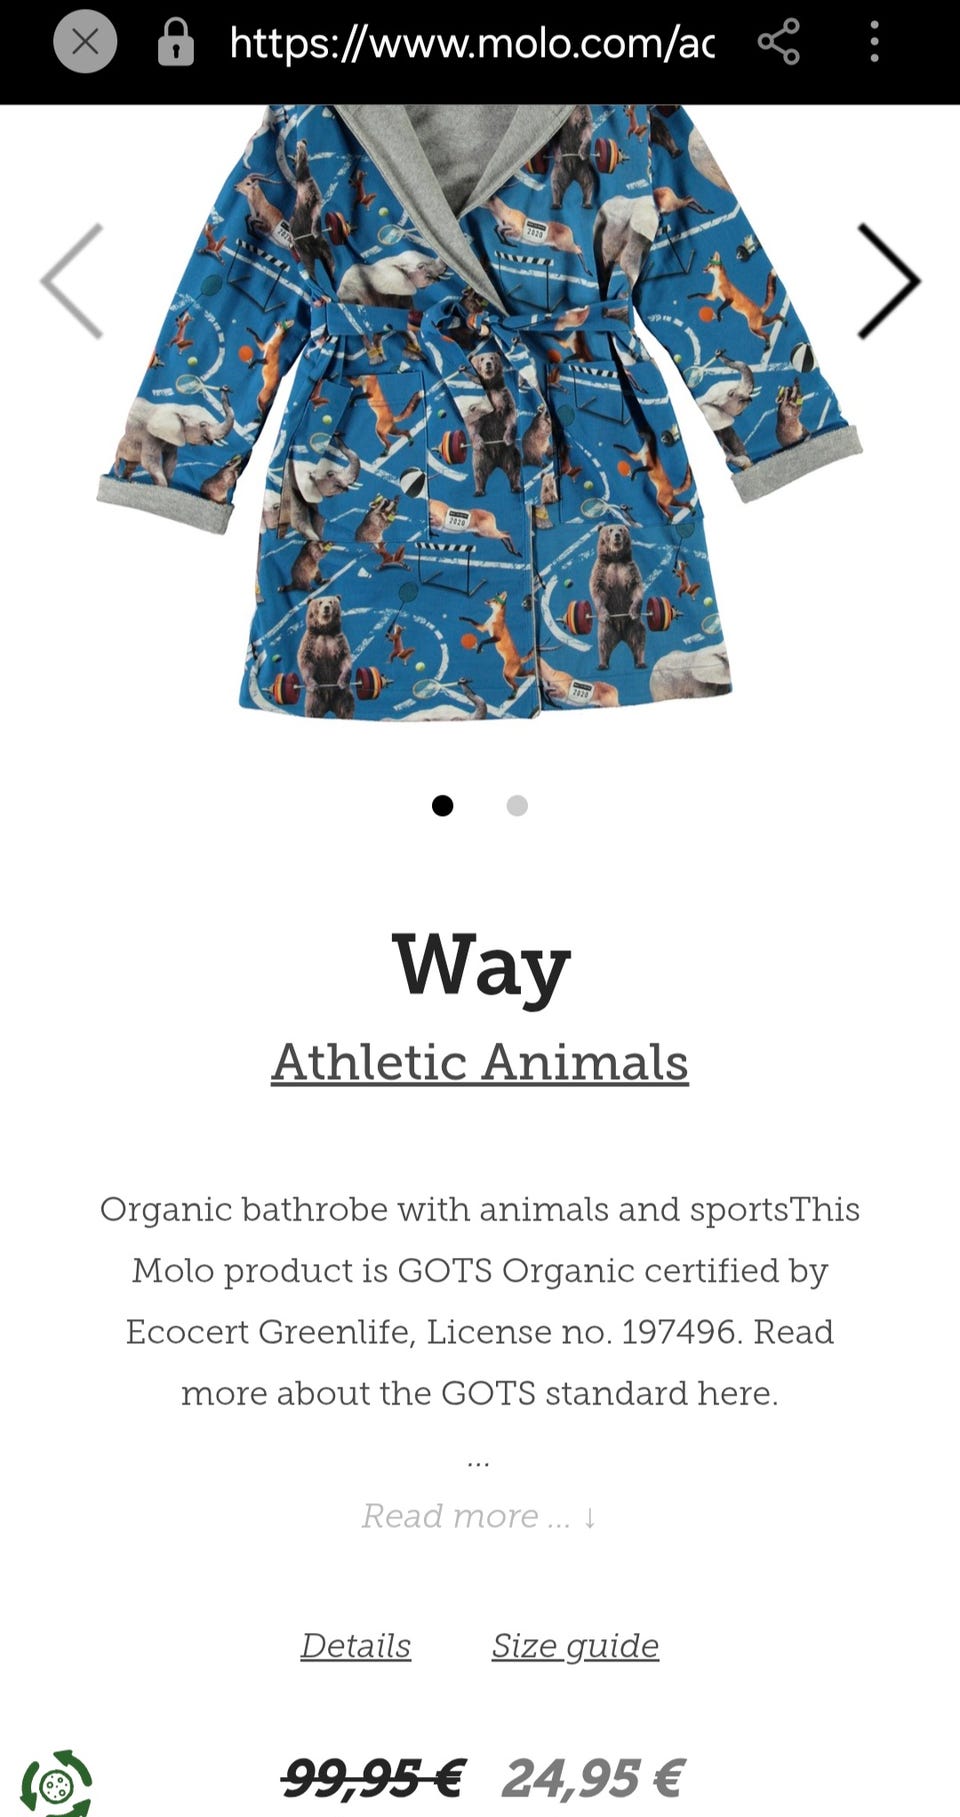Show previous product image with left arrow
The height and width of the screenshot is (1817, 960).
[72, 281]
